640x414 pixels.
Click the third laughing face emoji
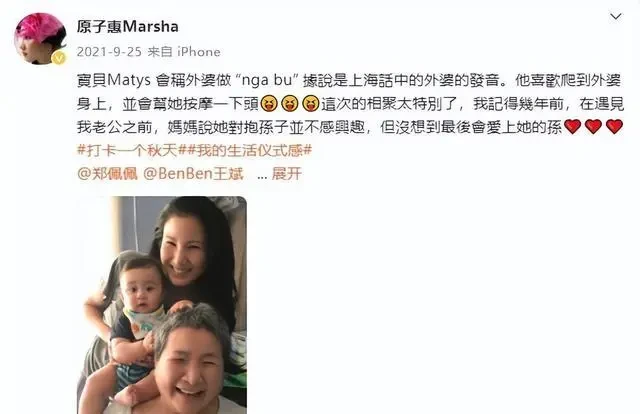point(310,104)
